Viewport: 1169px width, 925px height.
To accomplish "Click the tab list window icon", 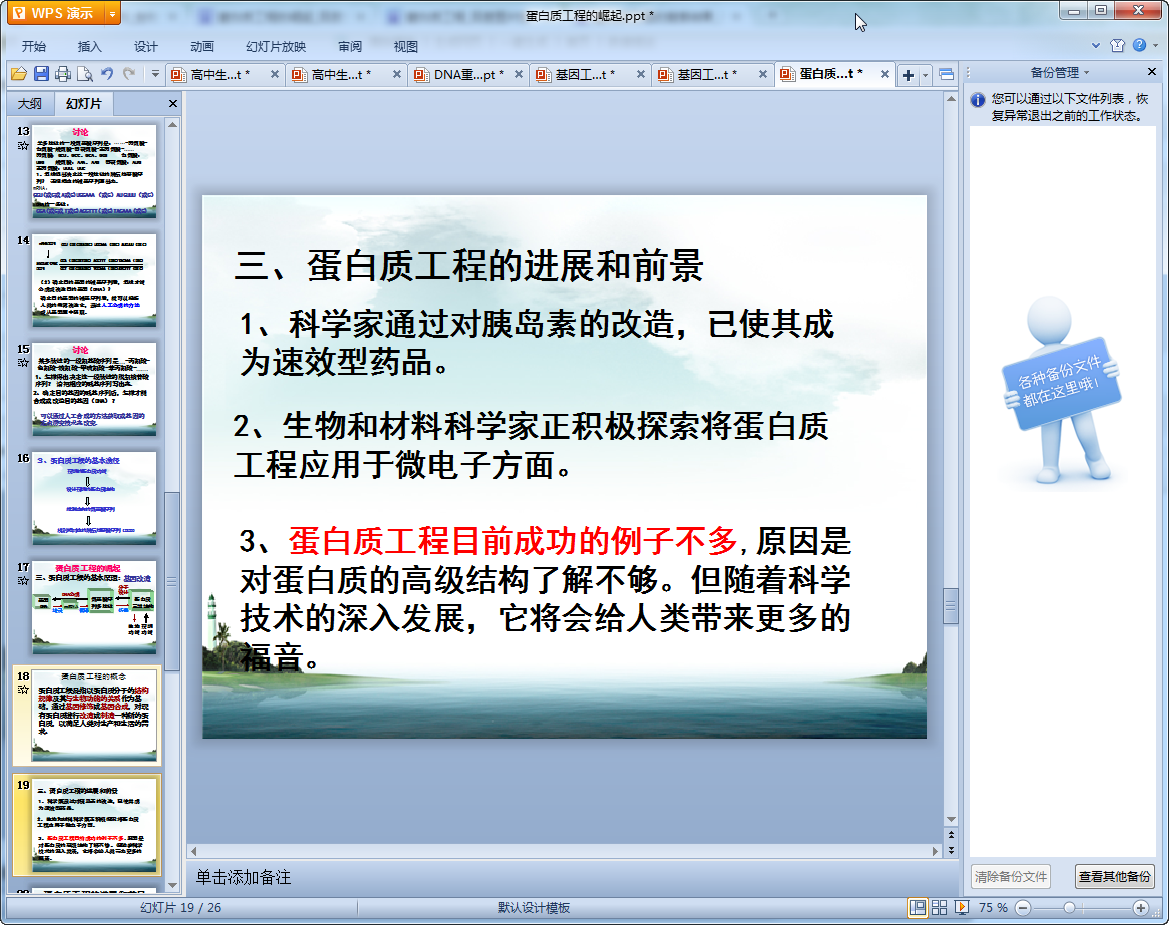I will click(946, 75).
